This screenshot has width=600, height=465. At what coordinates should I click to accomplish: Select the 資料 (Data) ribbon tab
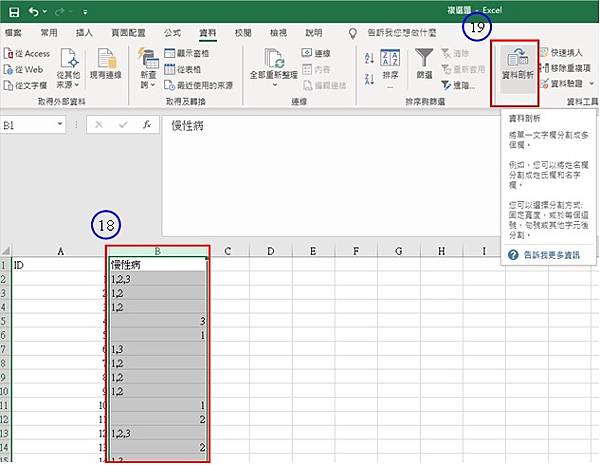[208, 33]
